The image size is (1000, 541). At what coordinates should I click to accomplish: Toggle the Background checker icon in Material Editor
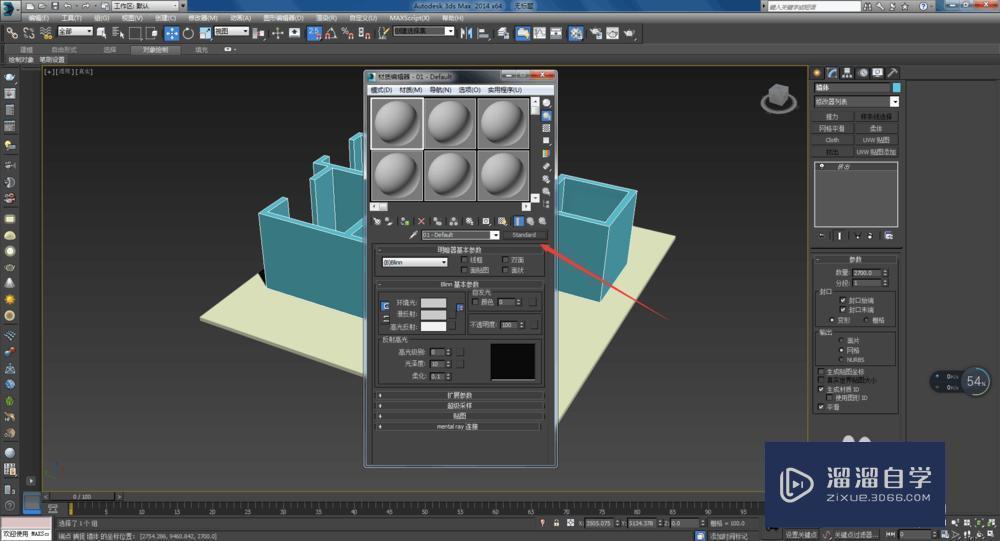[547, 129]
